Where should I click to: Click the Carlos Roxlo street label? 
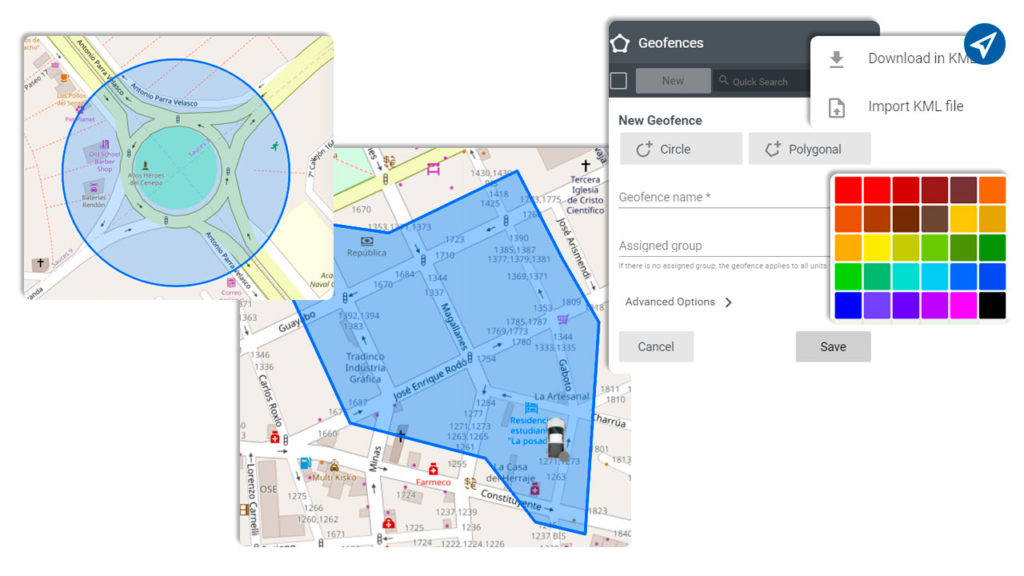[270, 400]
